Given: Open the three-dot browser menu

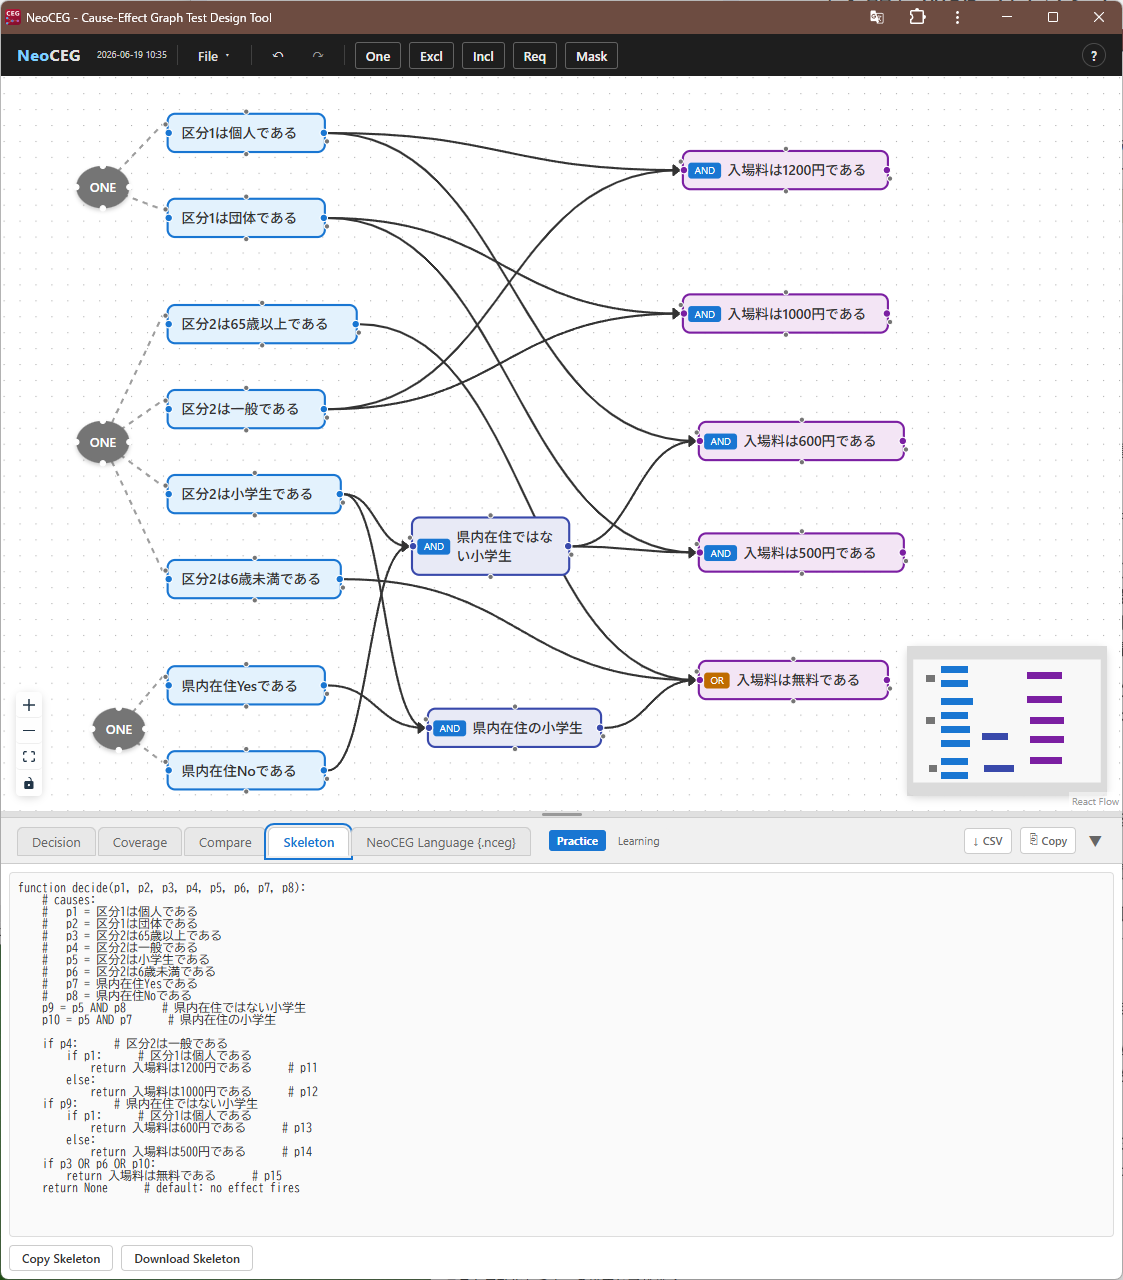Looking at the screenshot, I should (957, 17).
